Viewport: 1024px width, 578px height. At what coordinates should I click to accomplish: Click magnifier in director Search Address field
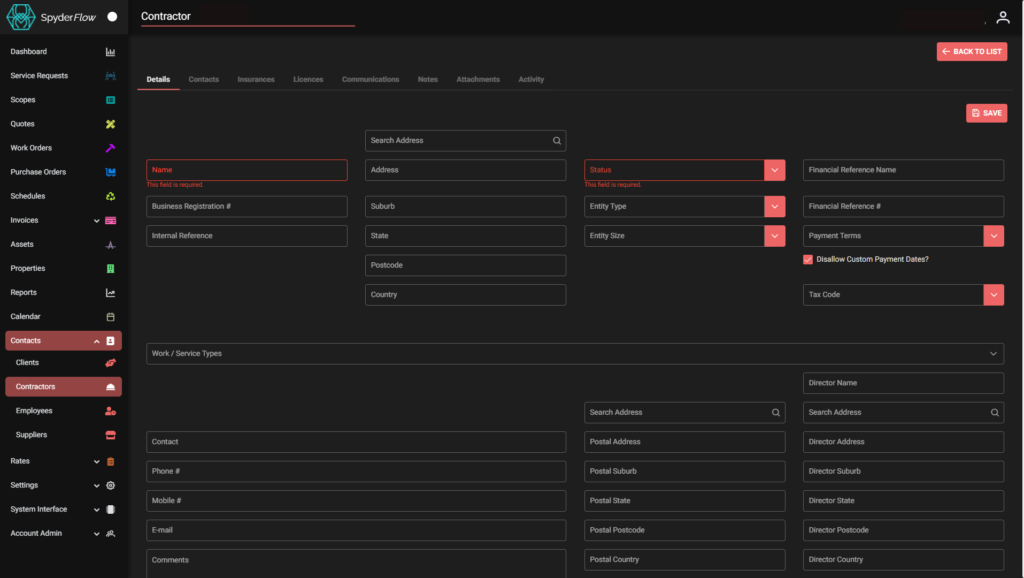994,412
